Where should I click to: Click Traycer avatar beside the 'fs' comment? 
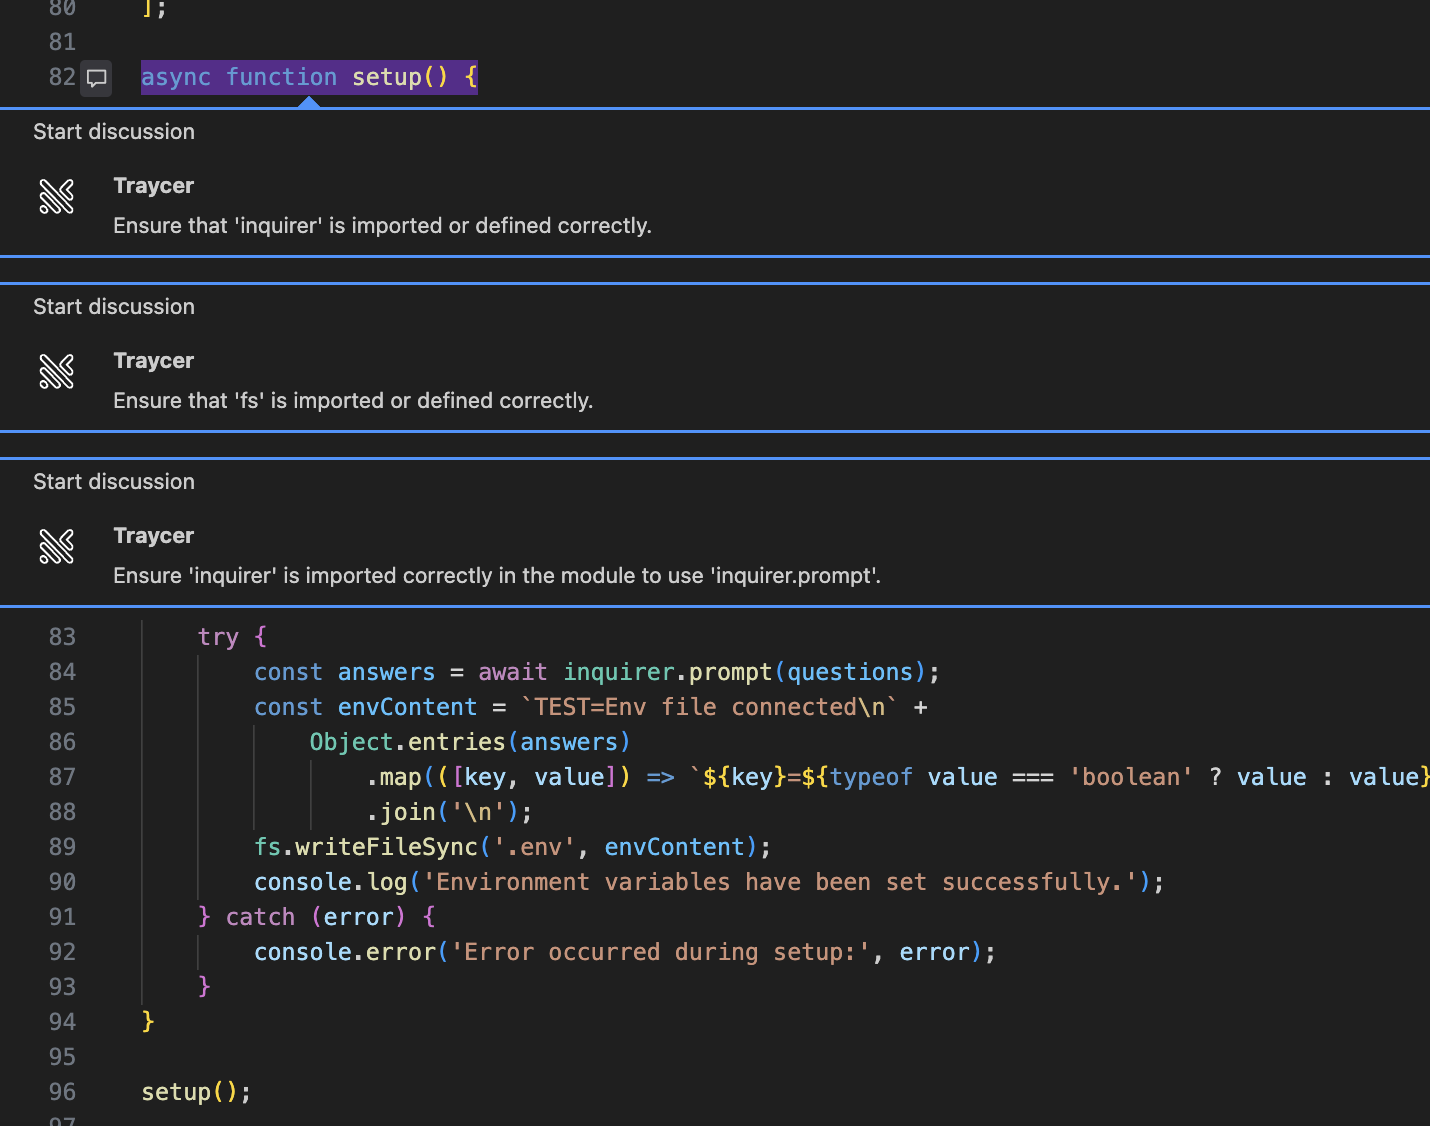[x=57, y=372]
